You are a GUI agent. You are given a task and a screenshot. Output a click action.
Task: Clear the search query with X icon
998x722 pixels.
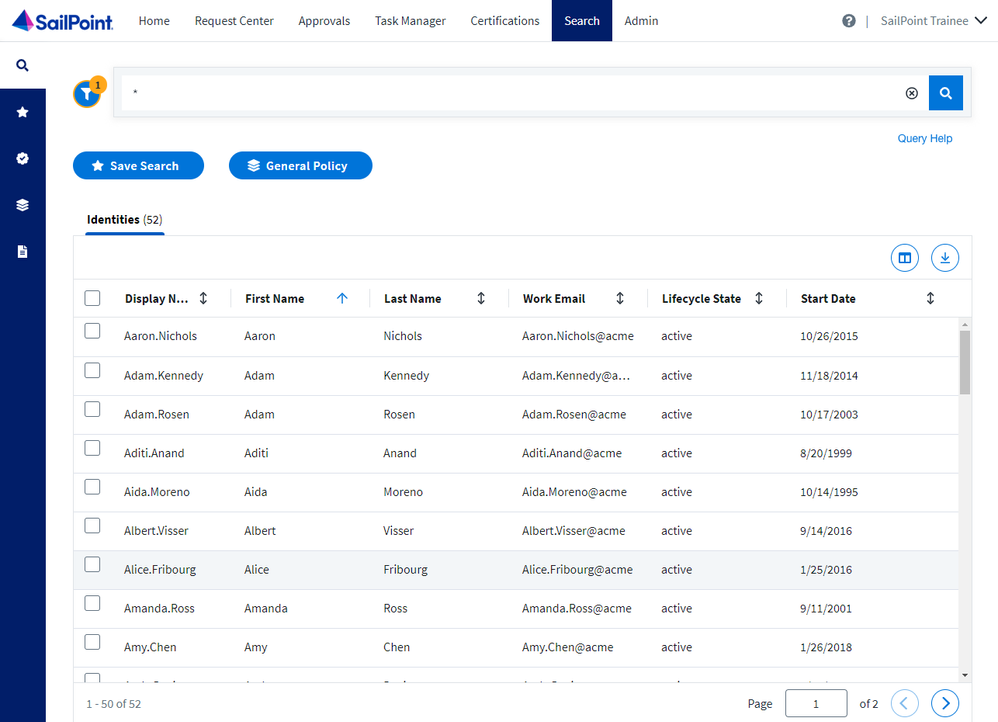coord(911,93)
